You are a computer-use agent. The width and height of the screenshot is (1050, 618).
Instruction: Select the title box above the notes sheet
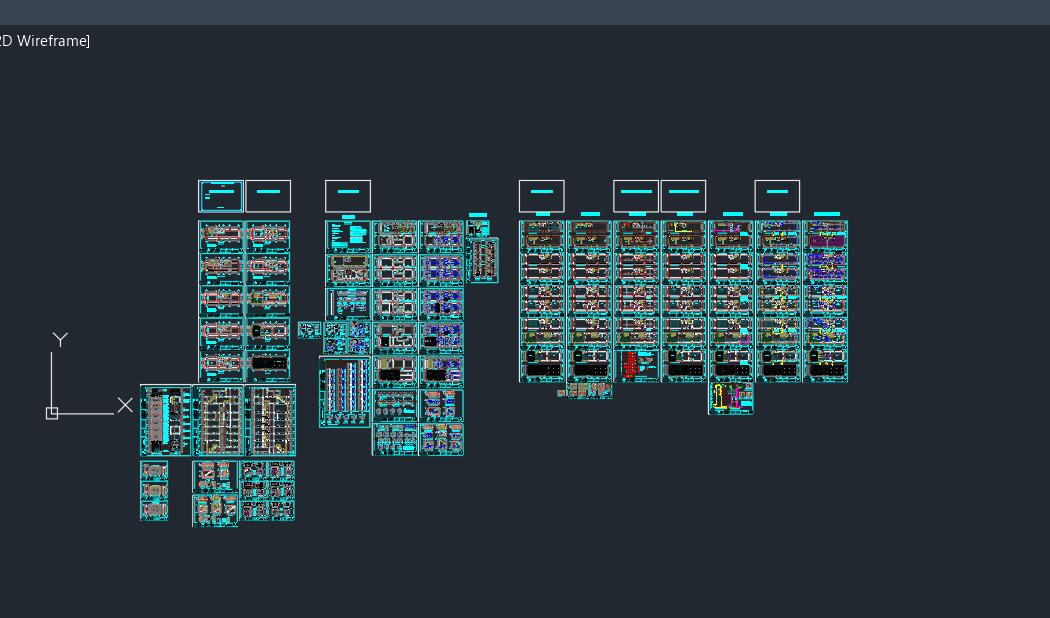click(348, 196)
